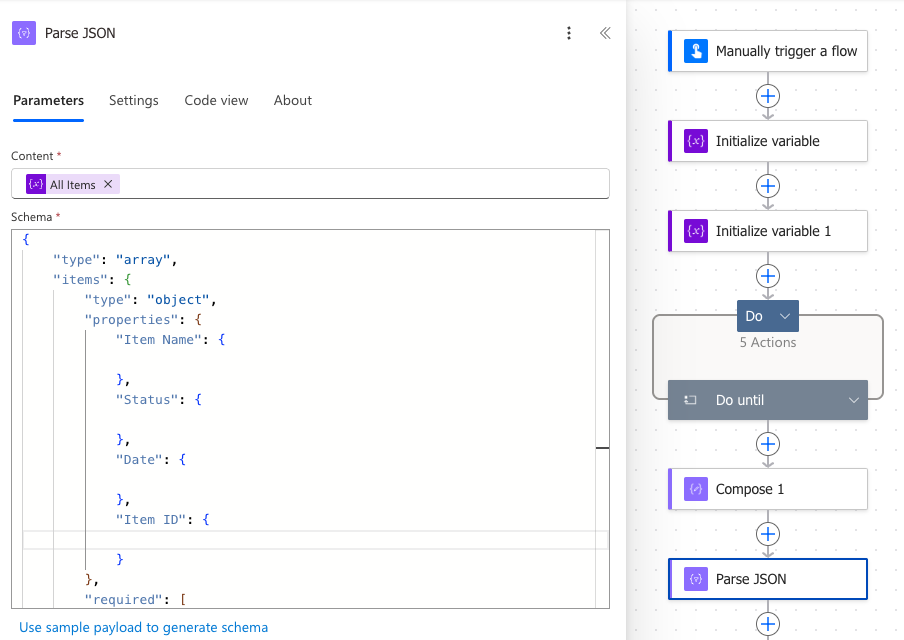
Task: Select the Initialize variable 1 action card
Action: pos(768,231)
